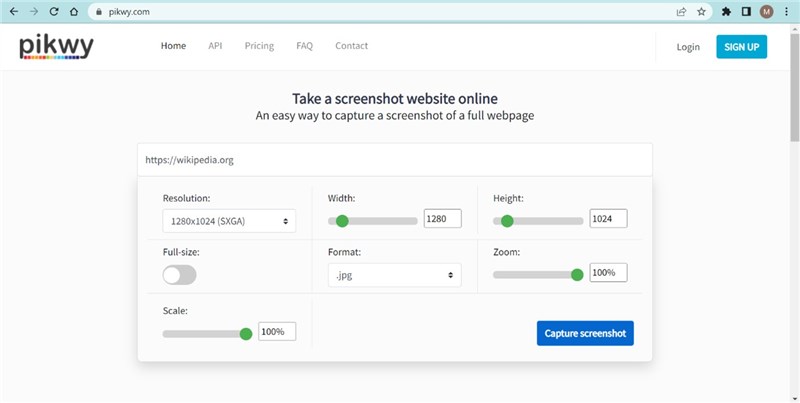Click the page vertical scrollbar thumb
The image size is (800, 403).
pos(795,86)
